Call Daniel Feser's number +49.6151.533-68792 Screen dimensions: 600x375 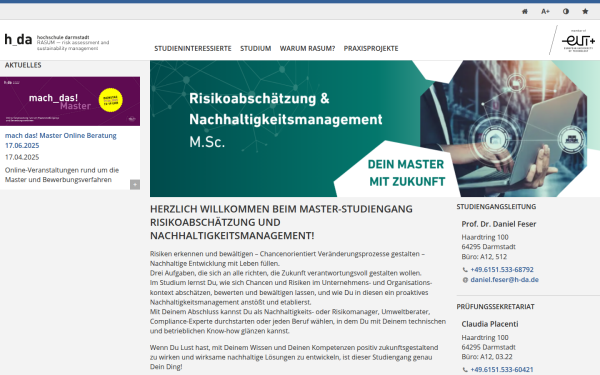(x=502, y=270)
